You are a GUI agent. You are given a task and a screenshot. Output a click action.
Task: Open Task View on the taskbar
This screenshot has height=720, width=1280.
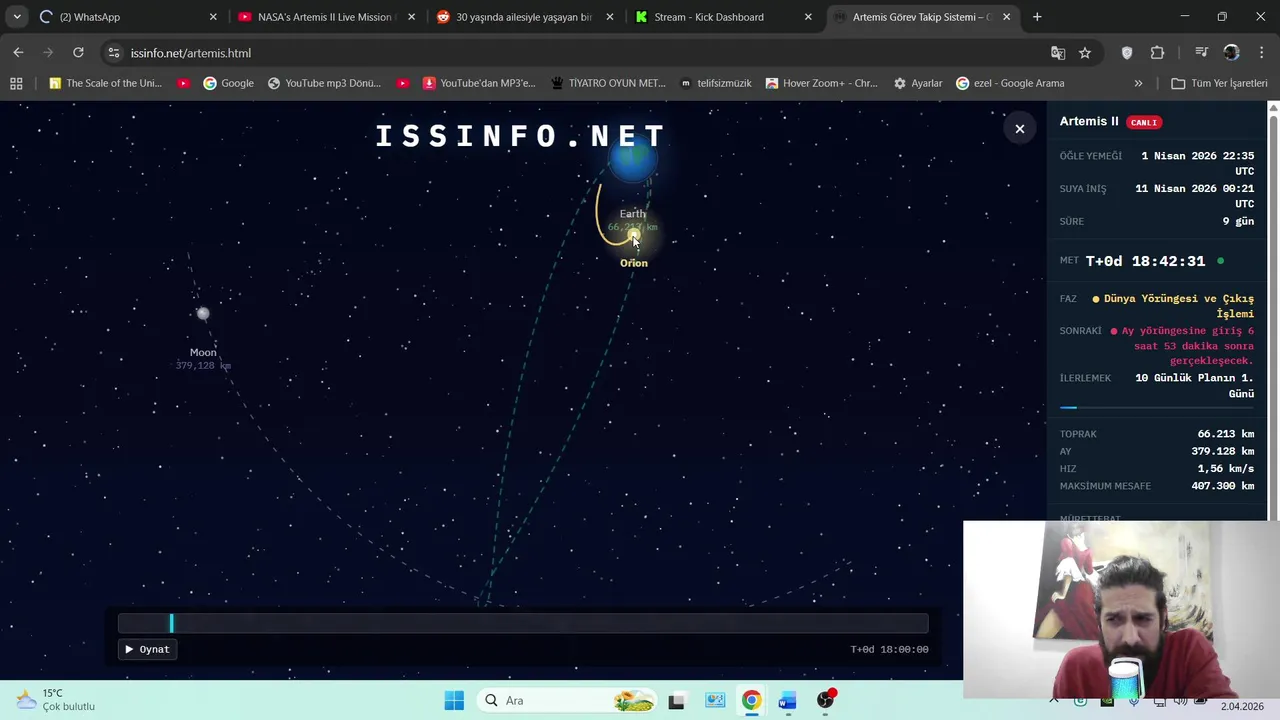[676, 701]
